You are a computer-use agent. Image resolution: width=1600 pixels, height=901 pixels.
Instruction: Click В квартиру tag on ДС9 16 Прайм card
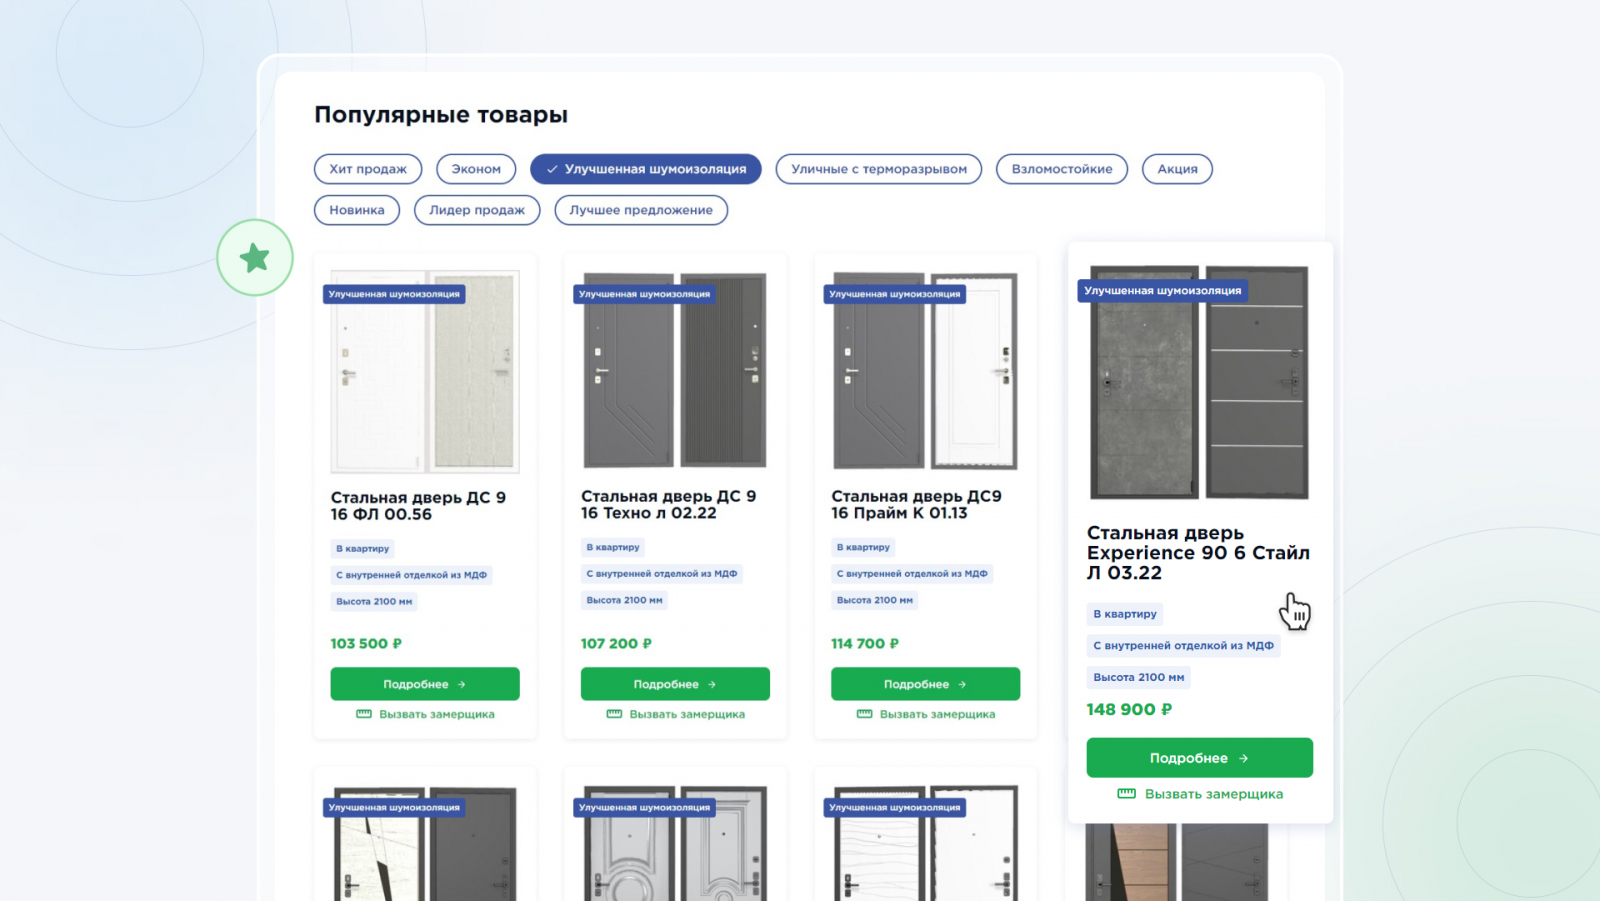pos(863,548)
